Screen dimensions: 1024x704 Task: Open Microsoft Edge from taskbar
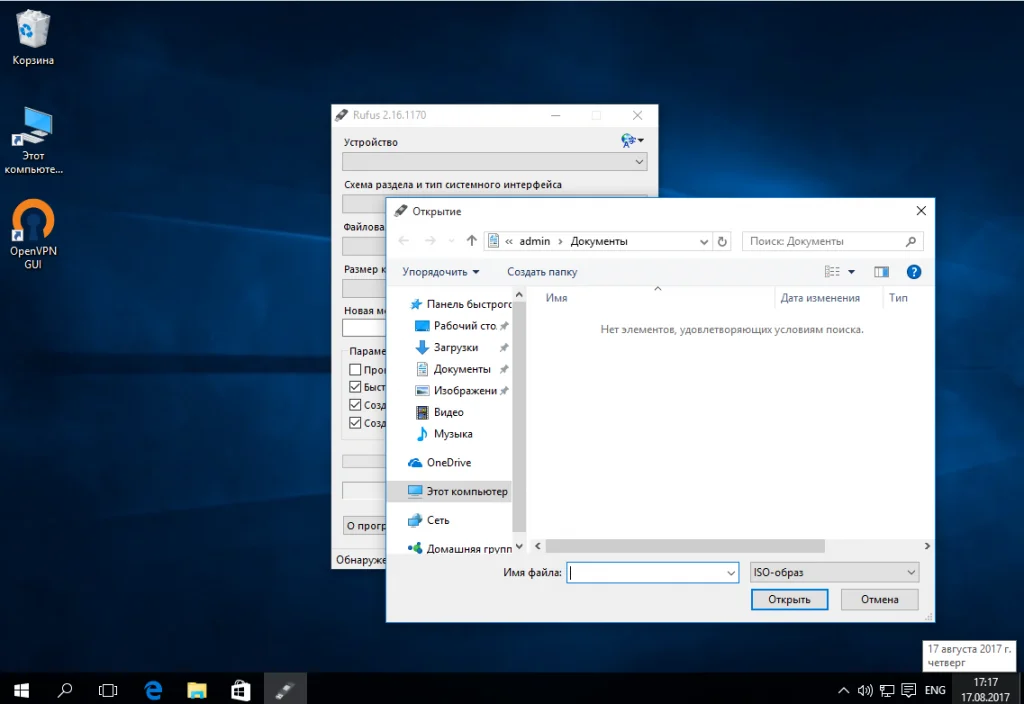click(153, 689)
